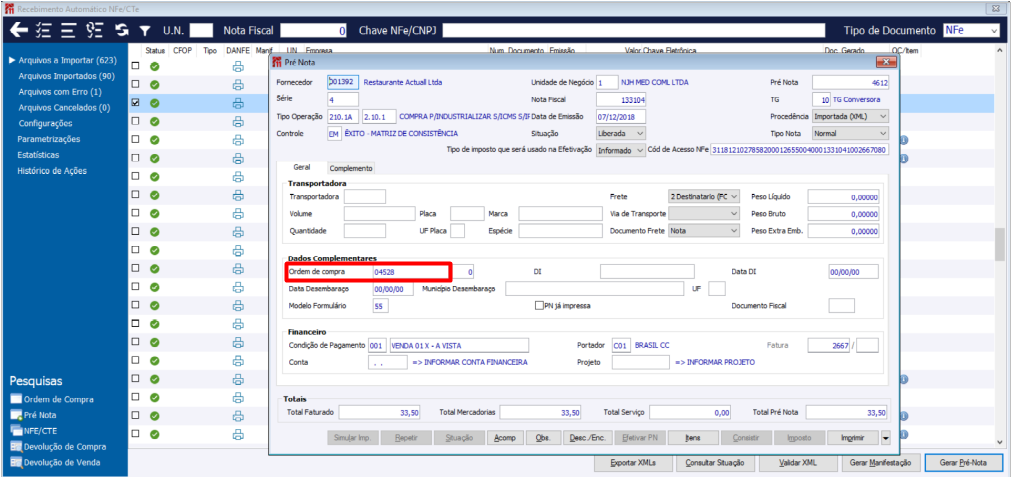Click the DI input field
Screen dimensions: 1011x477
[647, 272]
